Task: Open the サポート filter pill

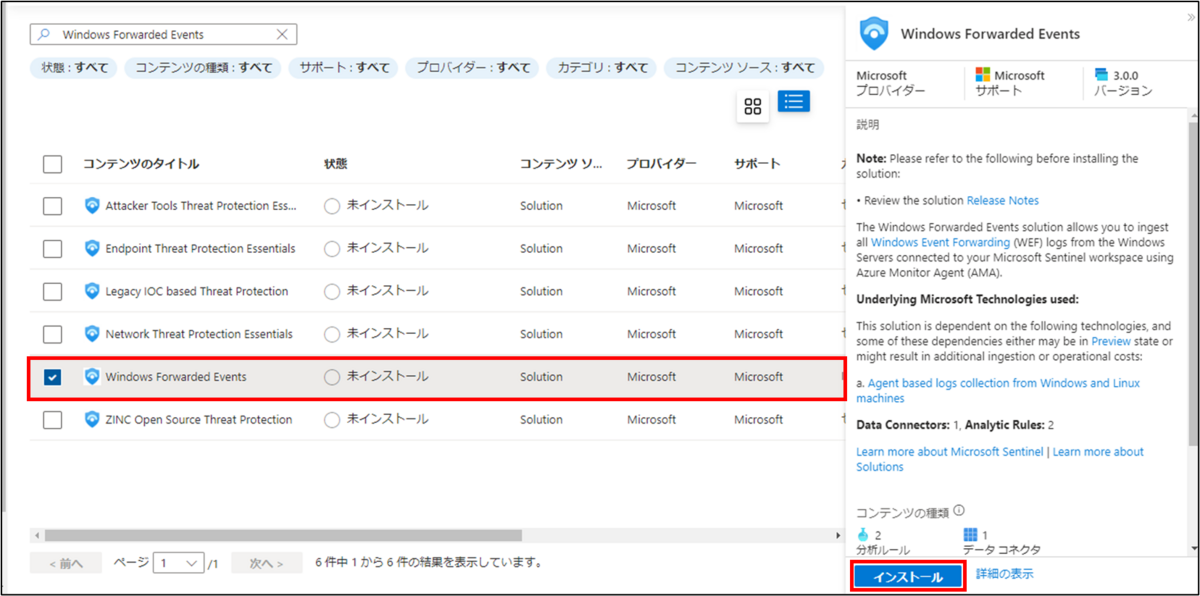Action: coord(343,68)
